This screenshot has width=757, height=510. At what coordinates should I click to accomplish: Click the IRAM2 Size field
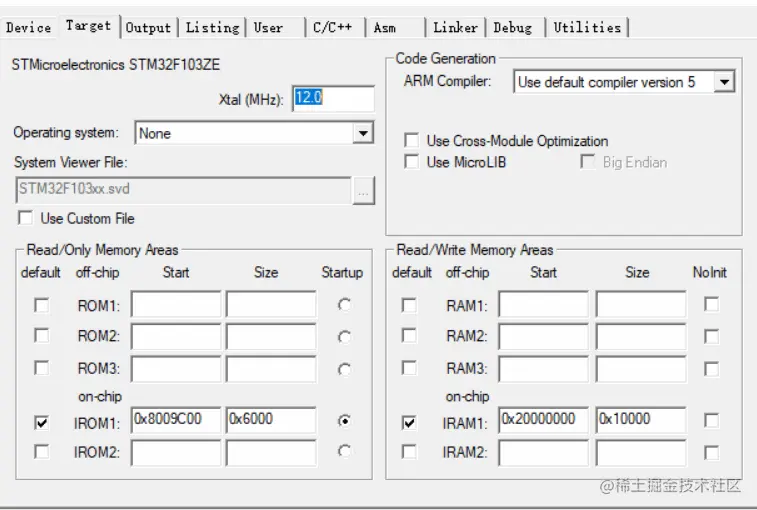pyautogui.click(x=641, y=453)
